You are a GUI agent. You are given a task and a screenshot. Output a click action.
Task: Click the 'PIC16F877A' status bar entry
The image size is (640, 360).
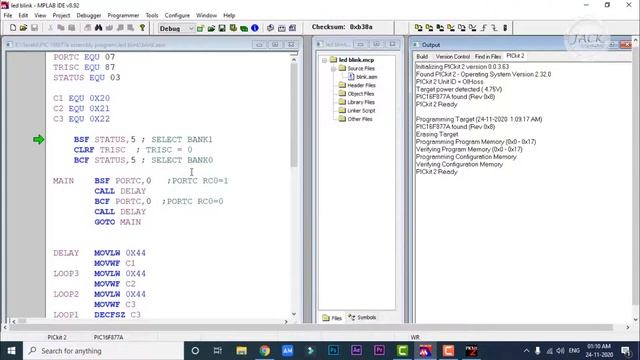(x=108, y=337)
